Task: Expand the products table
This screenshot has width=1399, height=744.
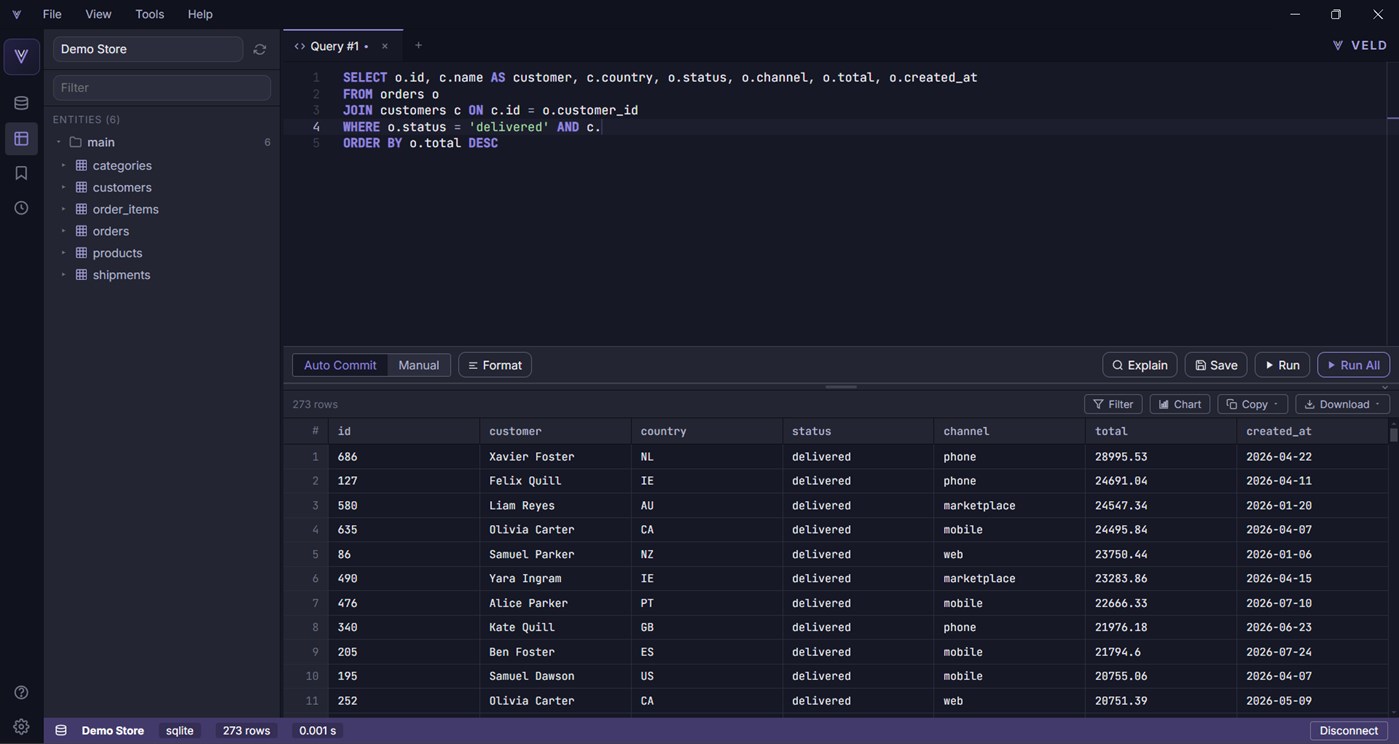Action: 63,253
